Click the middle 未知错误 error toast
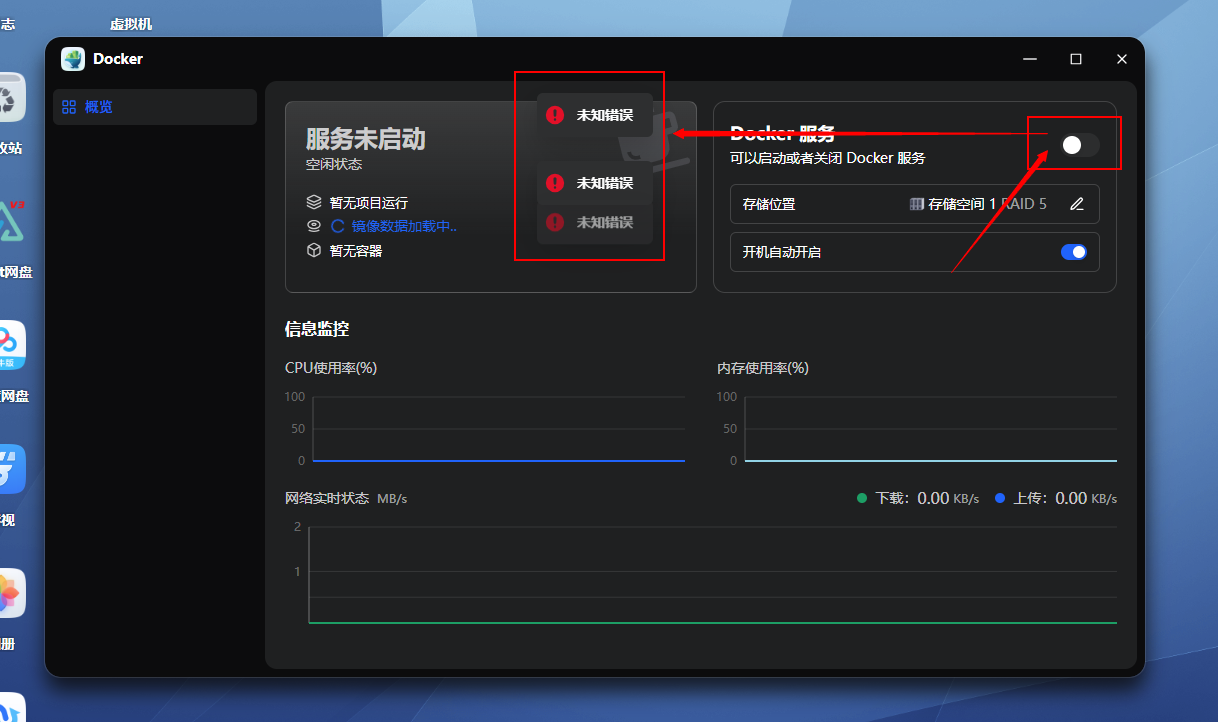Image resolution: width=1218 pixels, height=722 pixels. click(x=595, y=183)
